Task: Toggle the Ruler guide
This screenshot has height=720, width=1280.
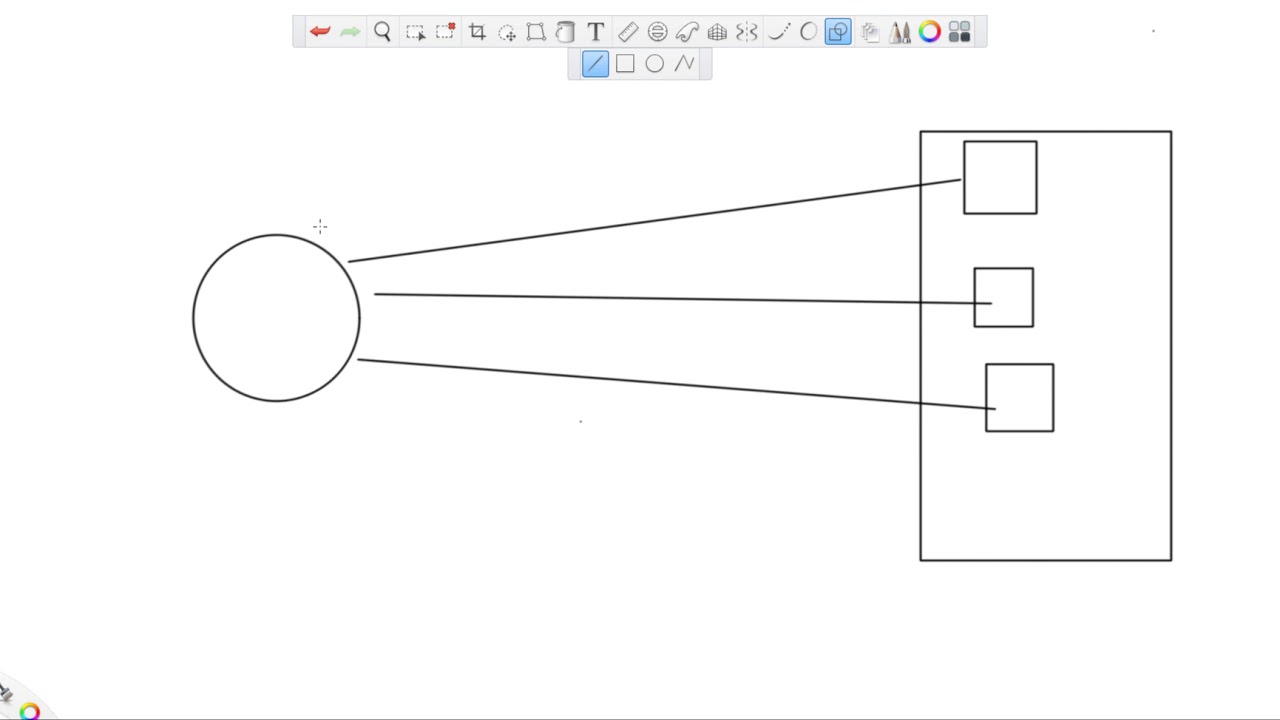Action: (x=628, y=32)
